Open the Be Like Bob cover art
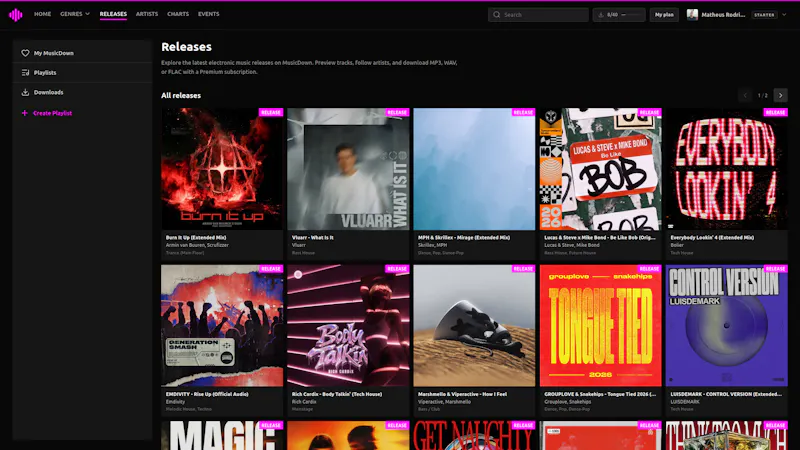Screen dimensions: 800x450 [601, 169]
